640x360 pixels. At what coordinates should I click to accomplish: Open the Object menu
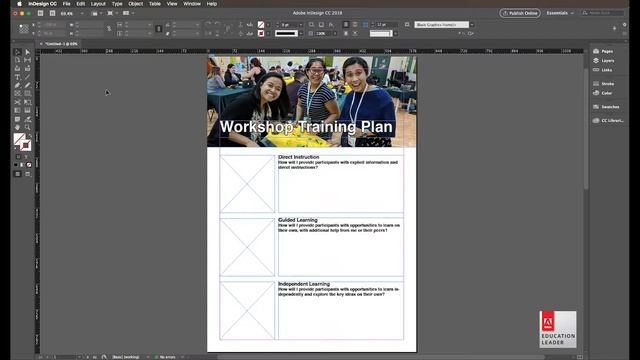point(136,4)
